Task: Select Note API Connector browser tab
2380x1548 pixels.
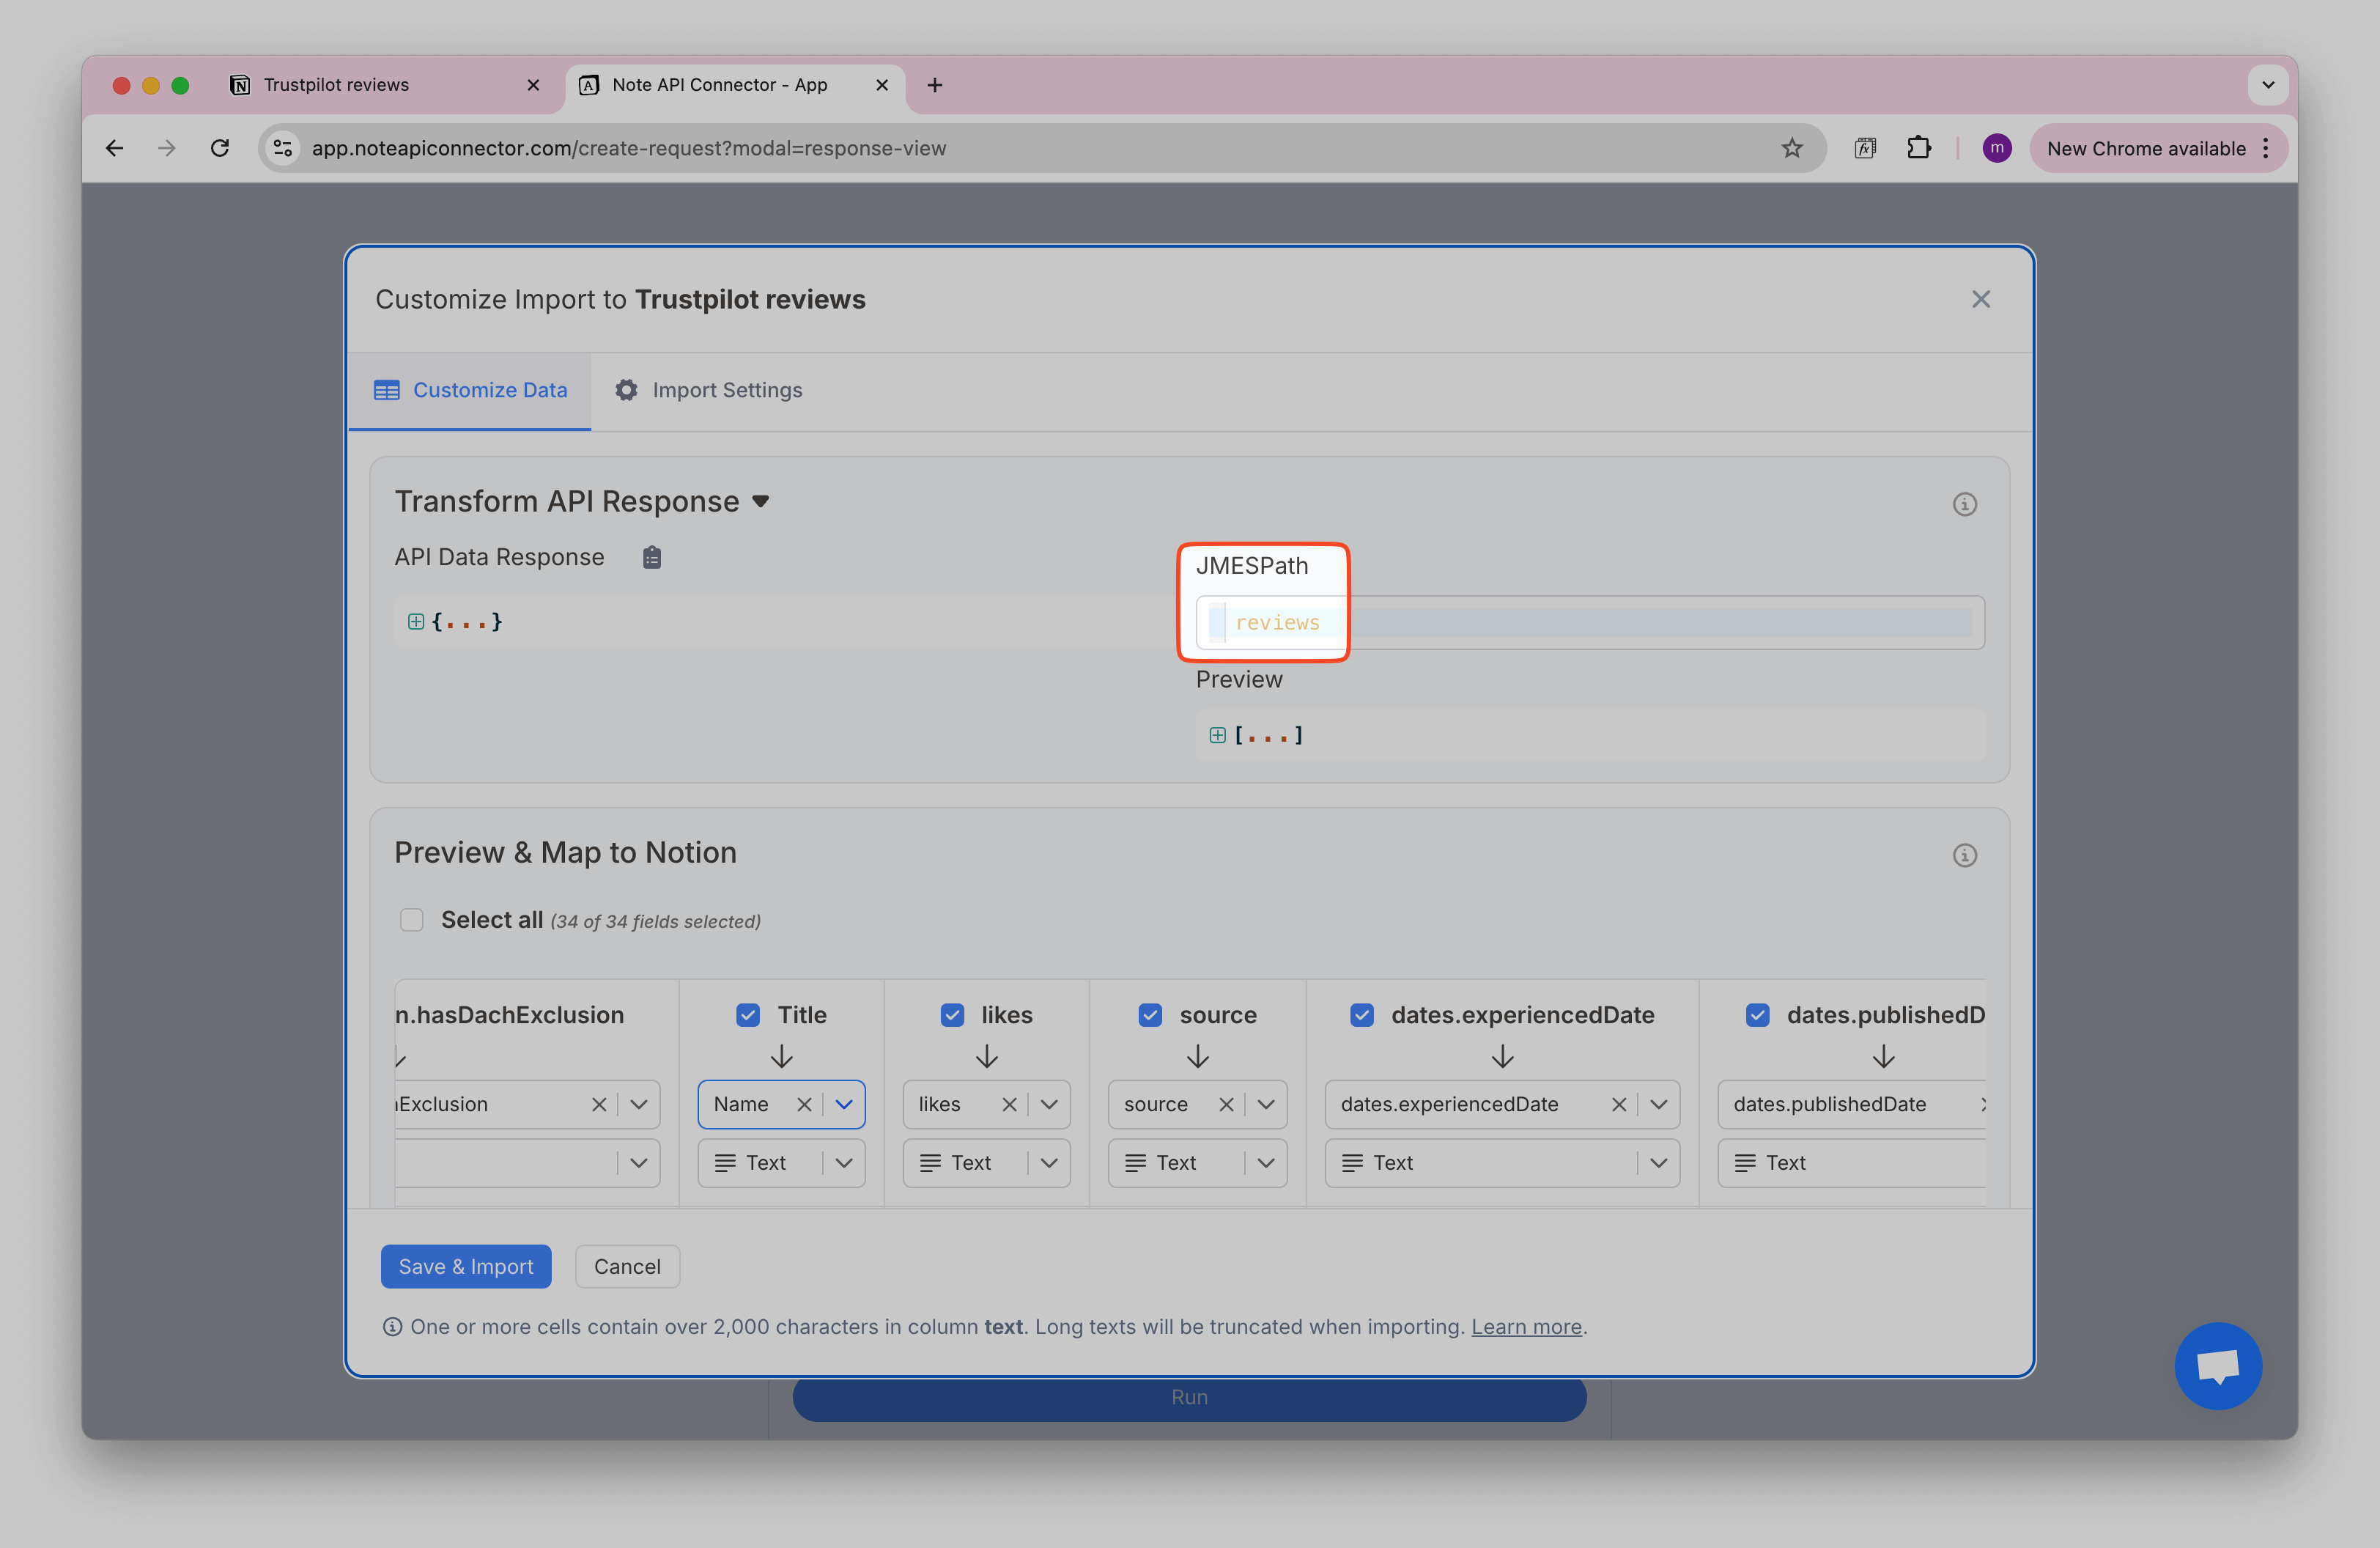Action: click(x=735, y=85)
